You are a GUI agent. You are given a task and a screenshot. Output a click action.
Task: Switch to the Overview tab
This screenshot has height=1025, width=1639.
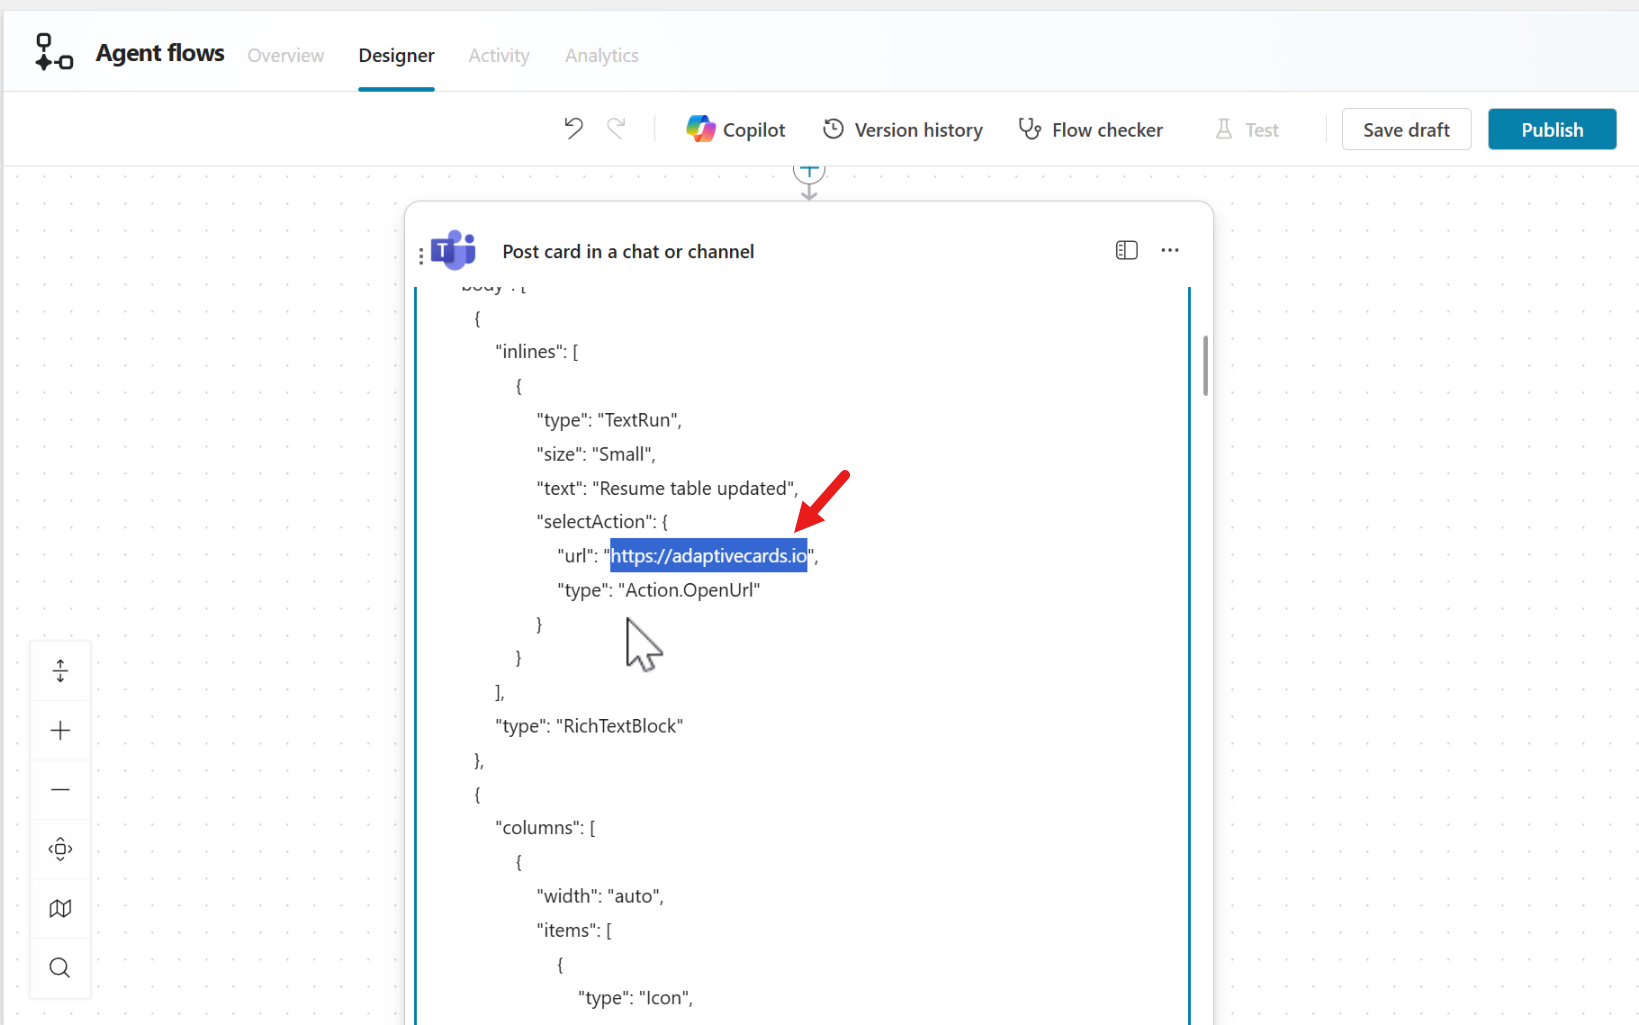pyautogui.click(x=285, y=55)
